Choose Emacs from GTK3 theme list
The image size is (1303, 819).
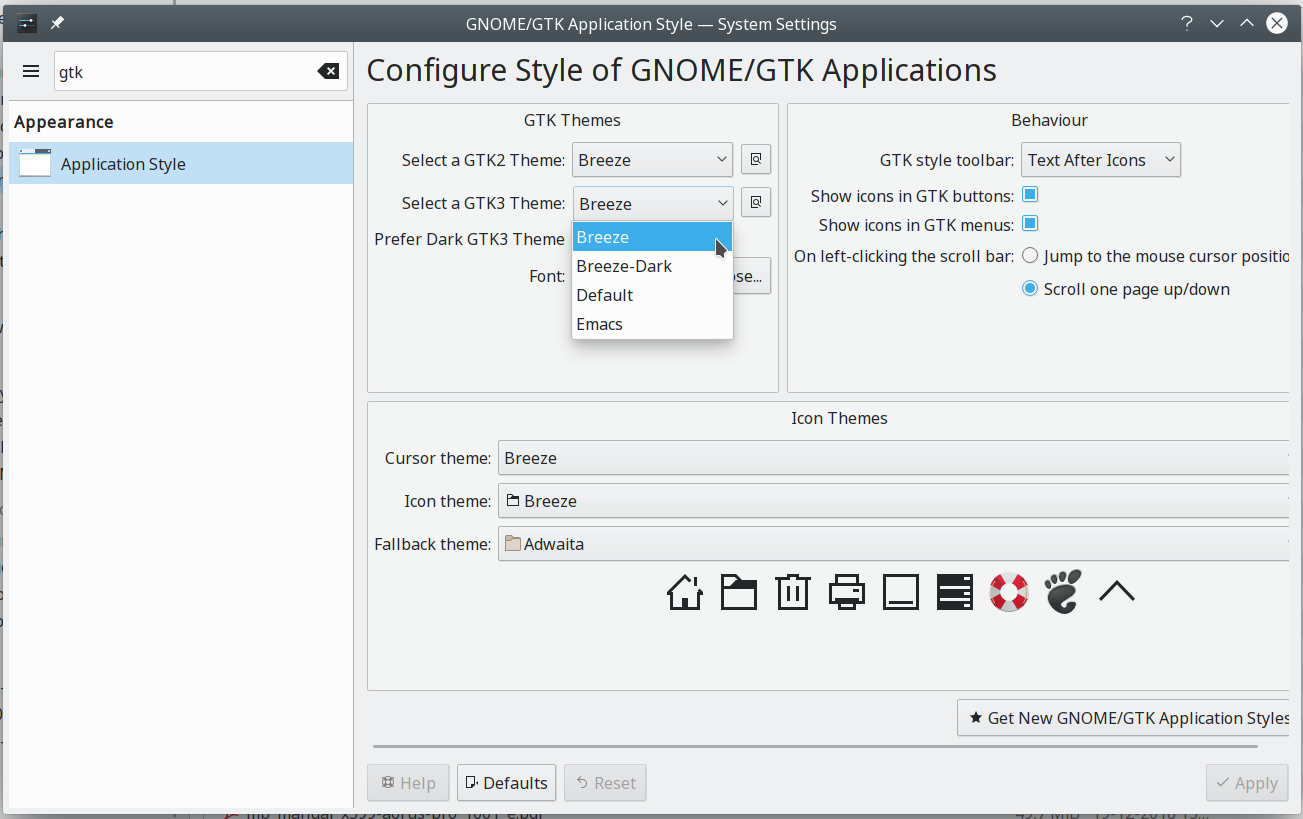[652, 324]
